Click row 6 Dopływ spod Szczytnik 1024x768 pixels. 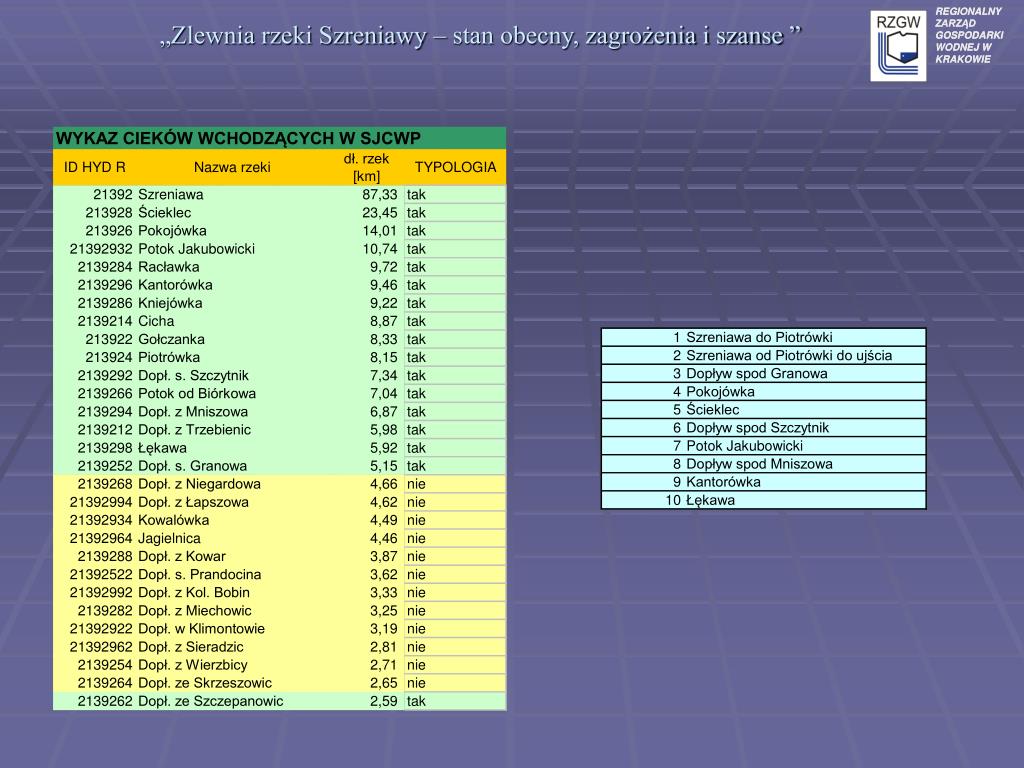coord(763,428)
